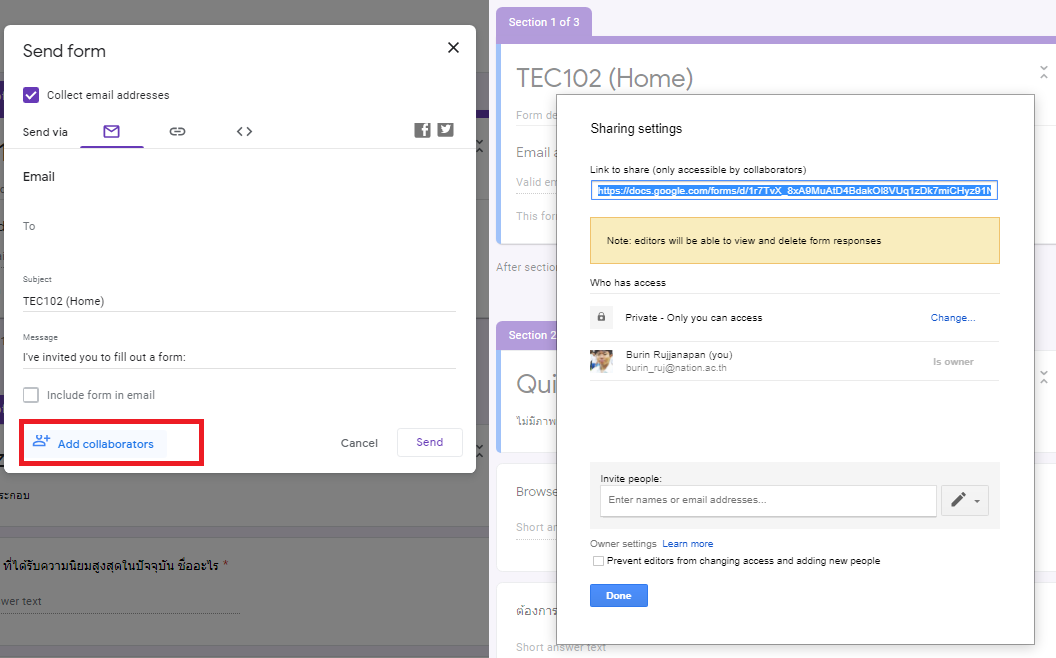Click the Invite people email input field
This screenshot has height=658, width=1056.
pos(767,500)
